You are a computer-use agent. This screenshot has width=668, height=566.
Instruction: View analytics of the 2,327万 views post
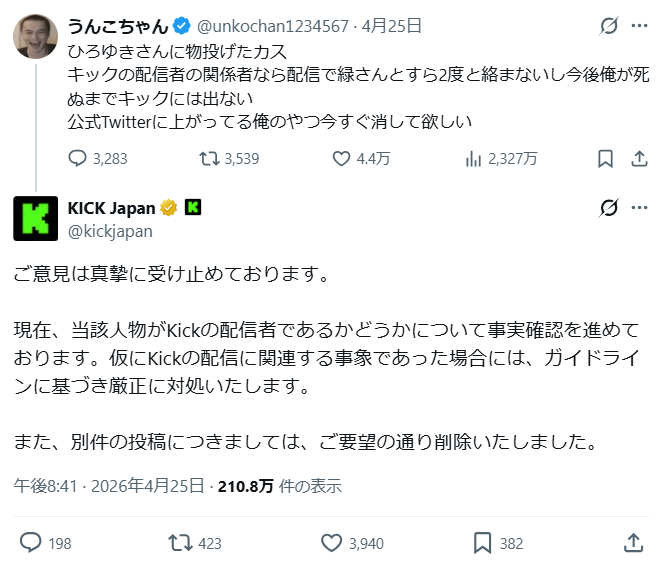pyautogui.click(x=475, y=158)
